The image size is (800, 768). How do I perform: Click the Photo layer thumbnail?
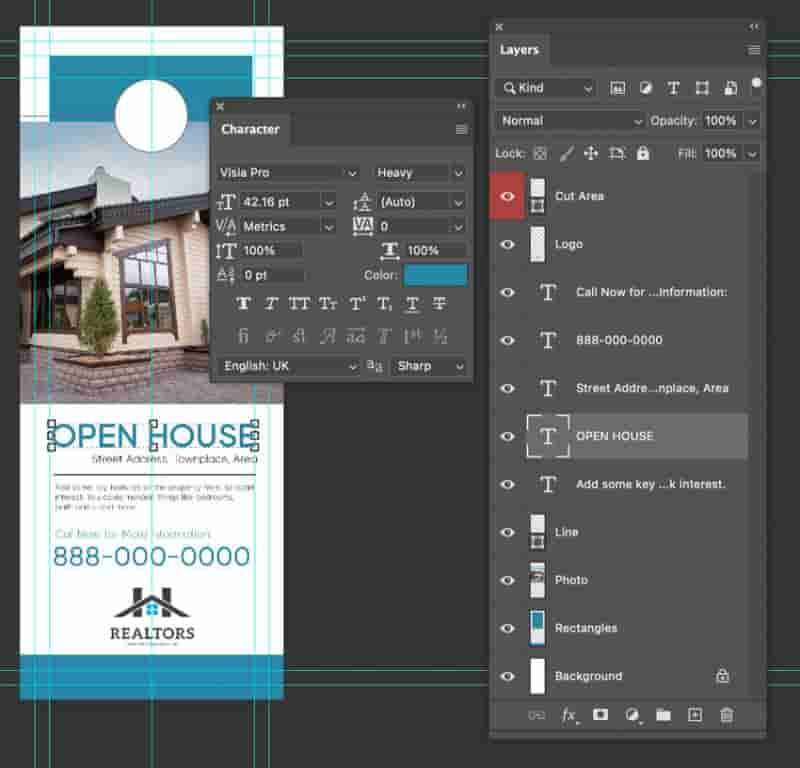(x=537, y=580)
